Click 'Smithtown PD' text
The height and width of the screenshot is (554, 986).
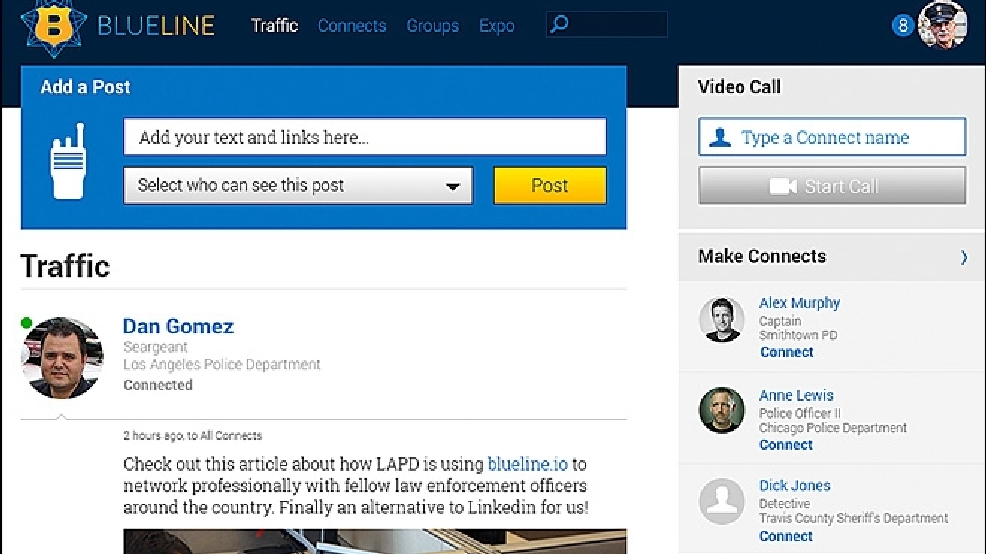click(x=798, y=335)
